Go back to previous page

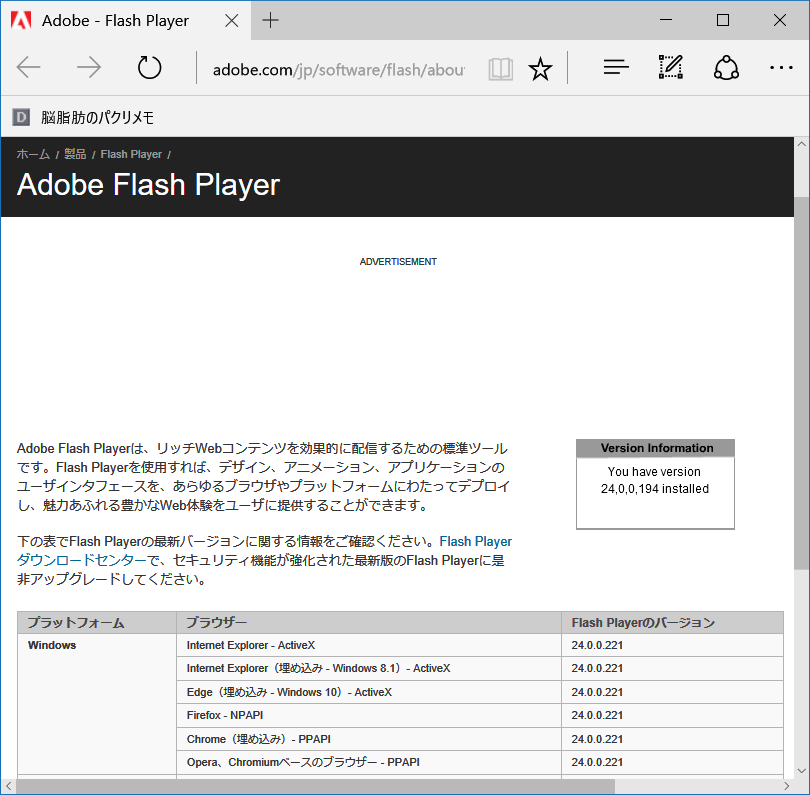[28, 68]
